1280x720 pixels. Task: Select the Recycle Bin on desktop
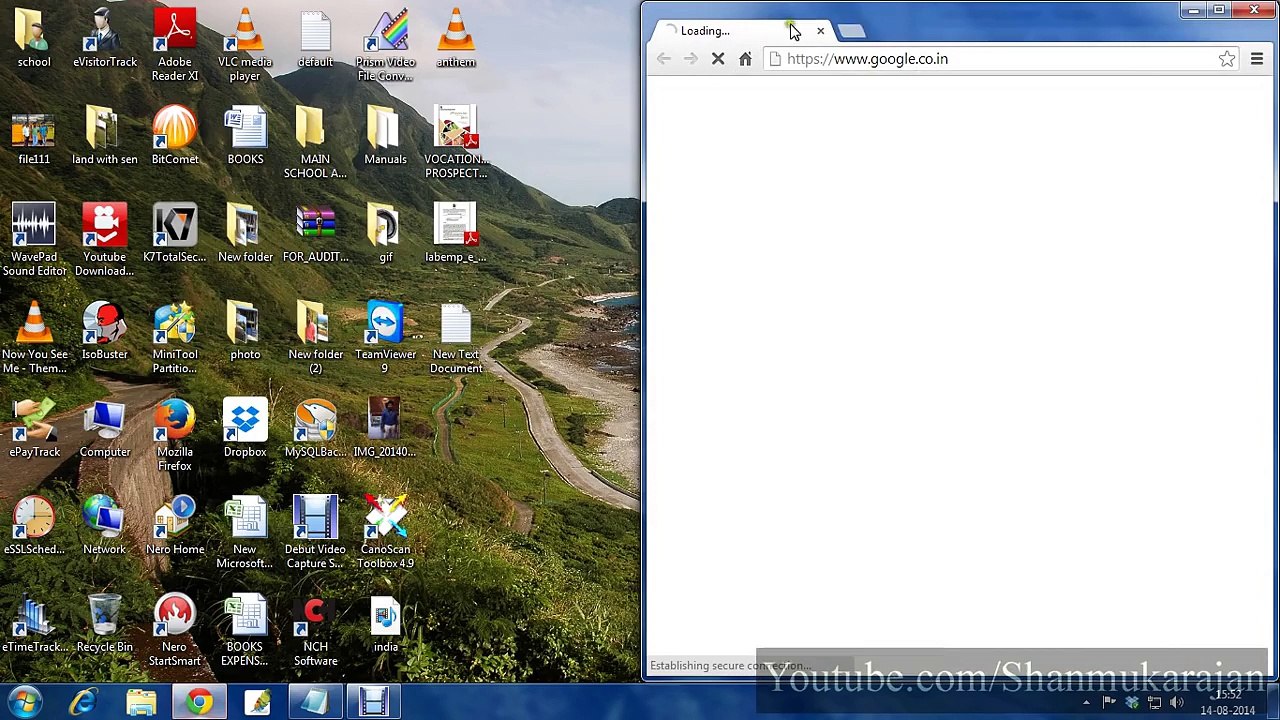click(105, 623)
